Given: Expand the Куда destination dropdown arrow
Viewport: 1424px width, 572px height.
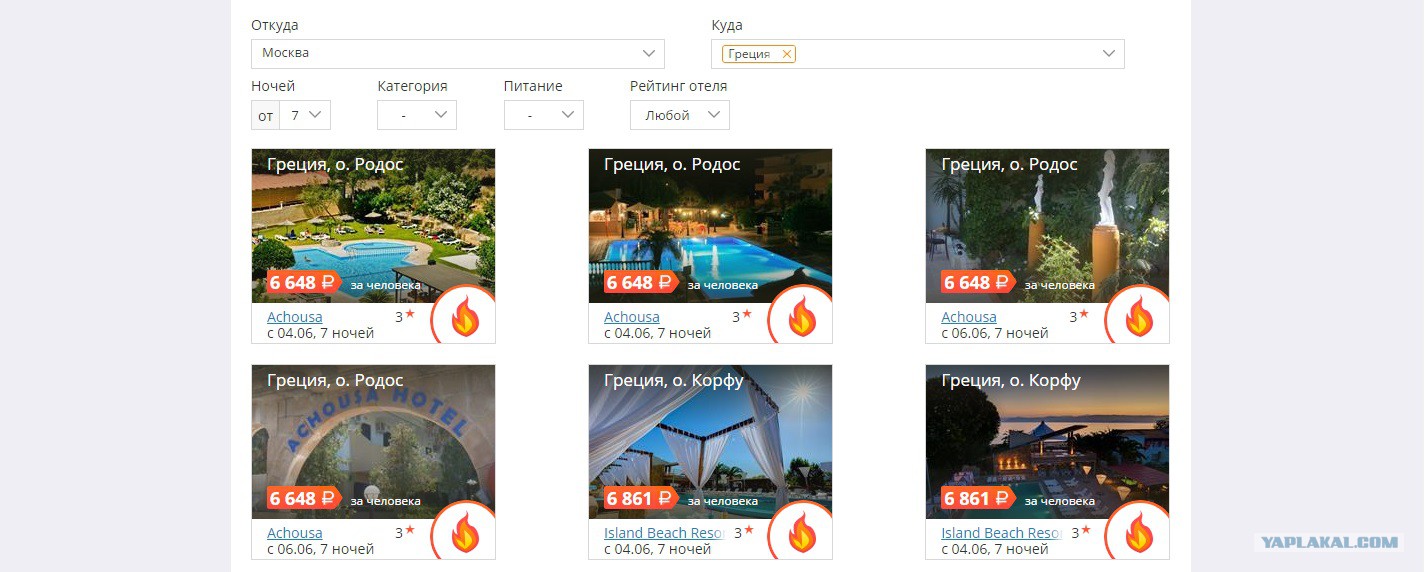Looking at the screenshot, I should point(1108,53).
